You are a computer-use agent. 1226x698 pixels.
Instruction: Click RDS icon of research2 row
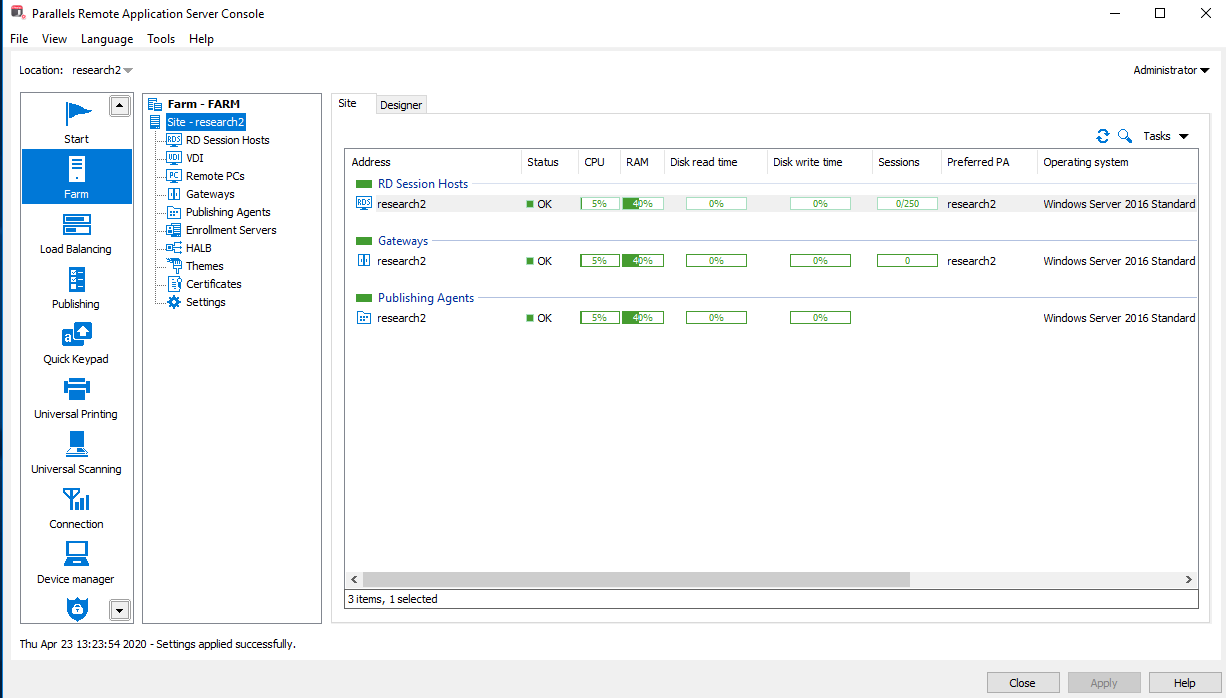[x=364, y=203]
